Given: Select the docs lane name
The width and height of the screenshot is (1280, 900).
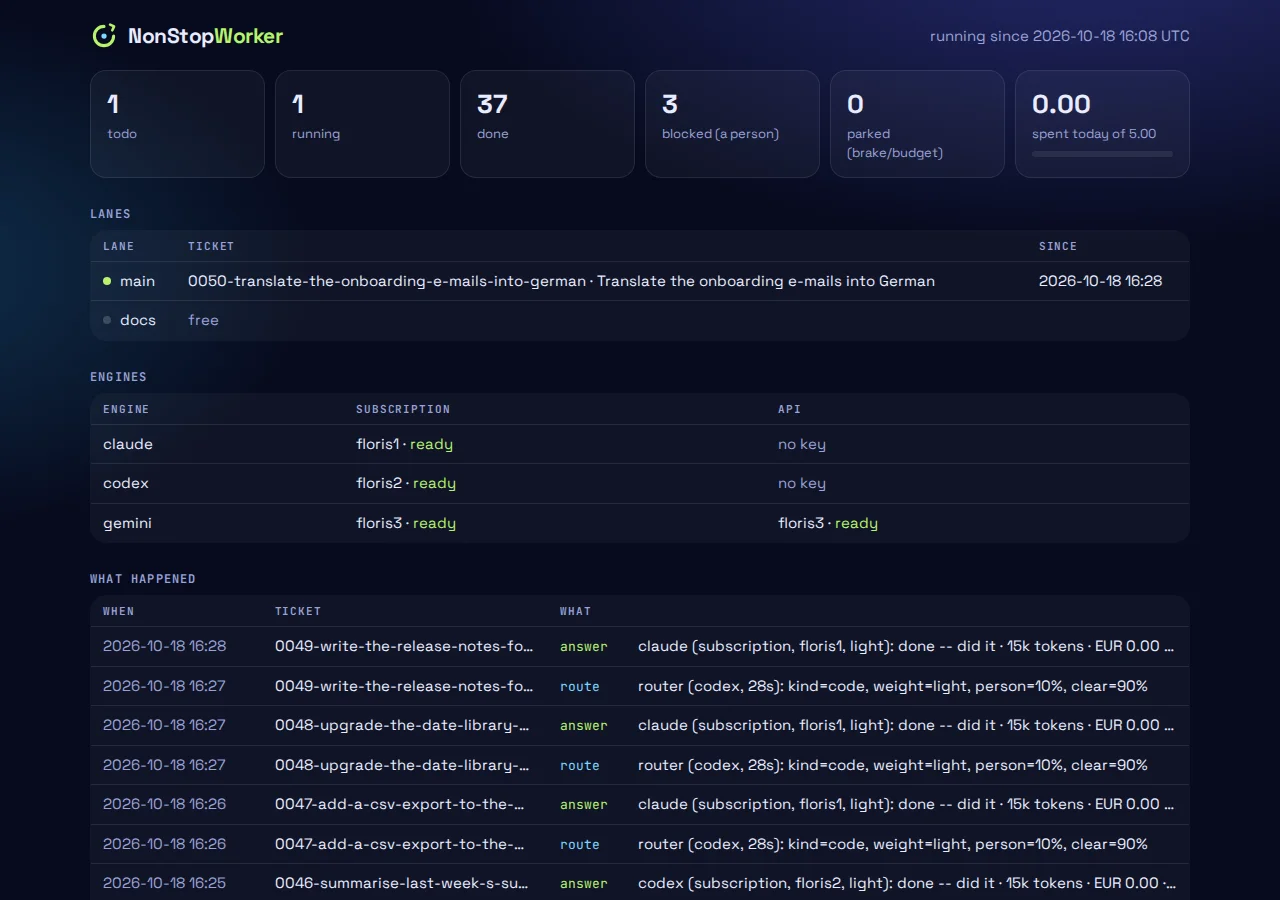Looking at the screenshot, I should point(138,320).
